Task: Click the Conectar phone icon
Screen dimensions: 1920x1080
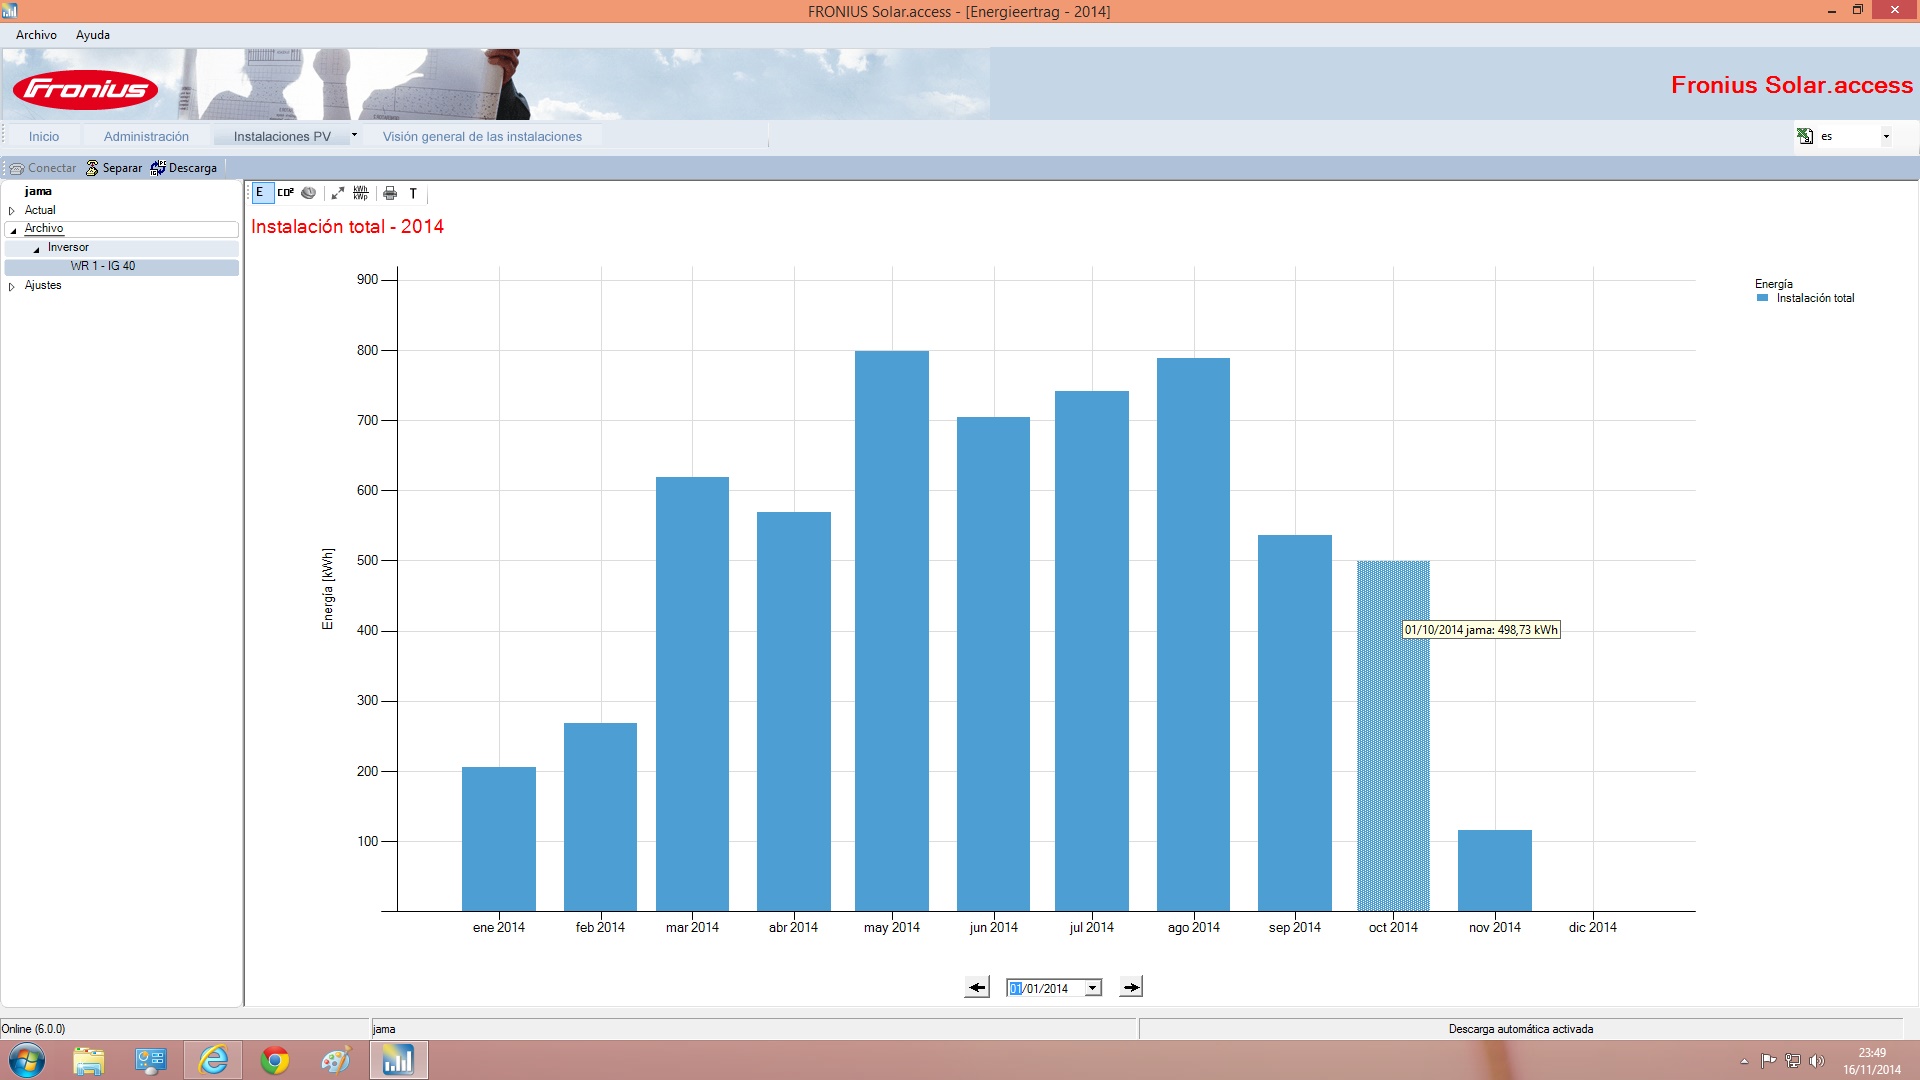Action: click(17, 168)
